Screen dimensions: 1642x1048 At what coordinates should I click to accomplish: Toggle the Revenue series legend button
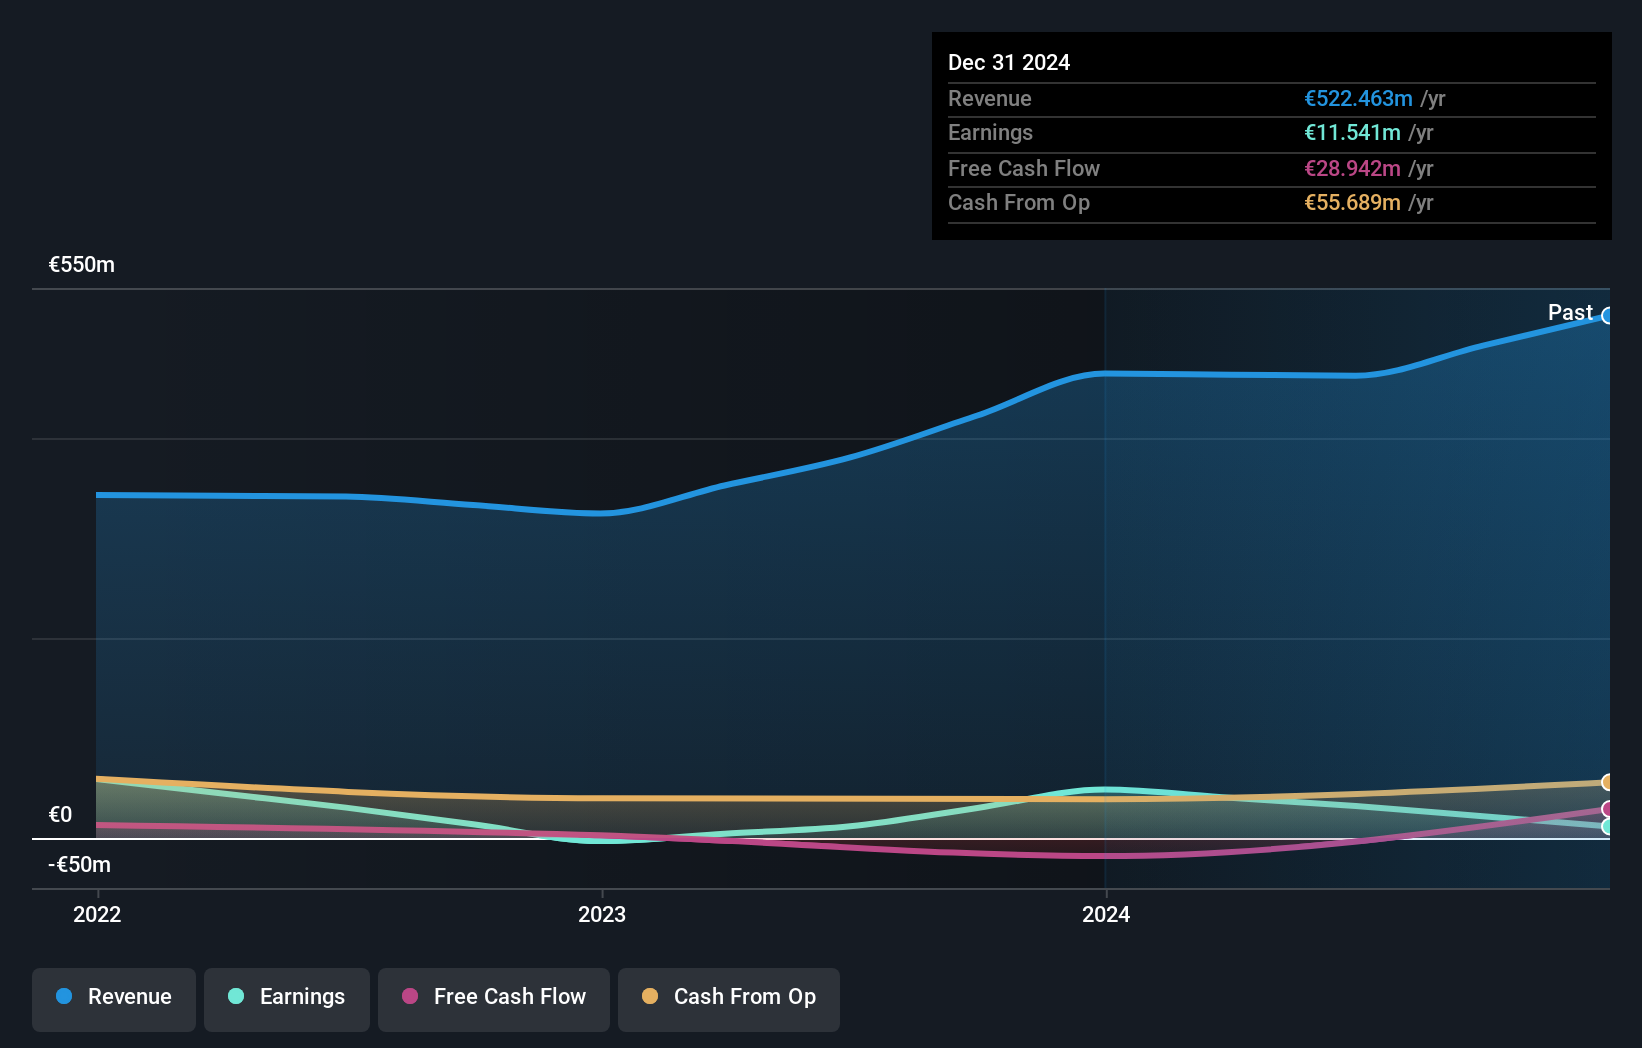coord(114,999)
